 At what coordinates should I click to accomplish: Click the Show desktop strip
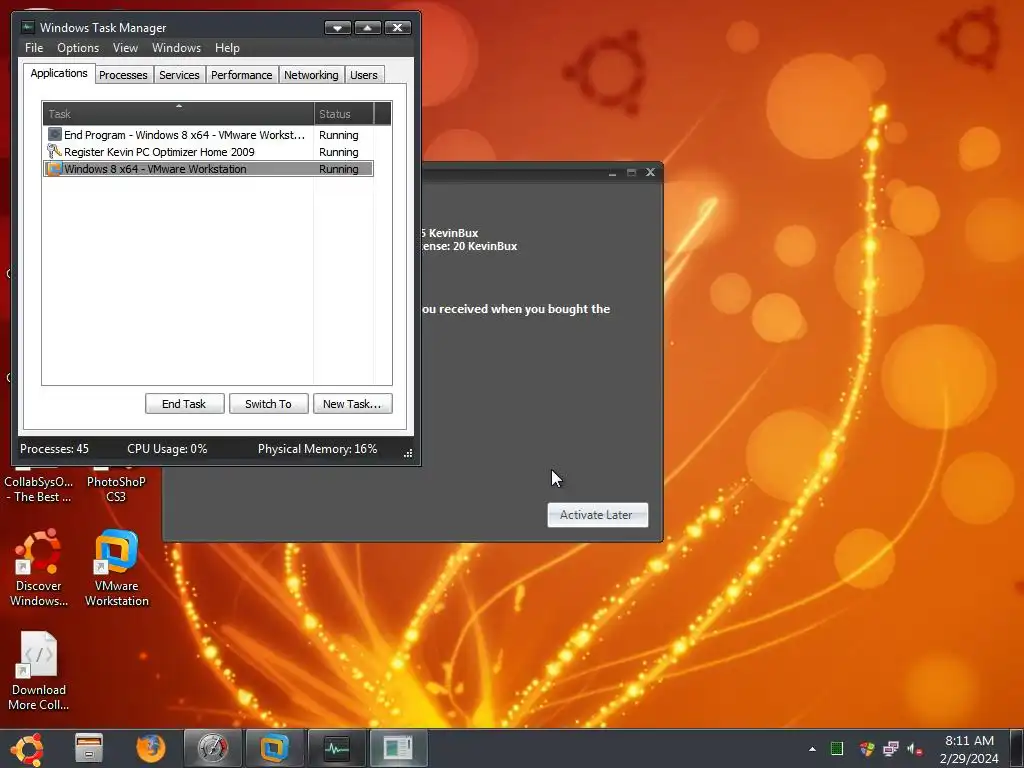[x=1017, y=748]
